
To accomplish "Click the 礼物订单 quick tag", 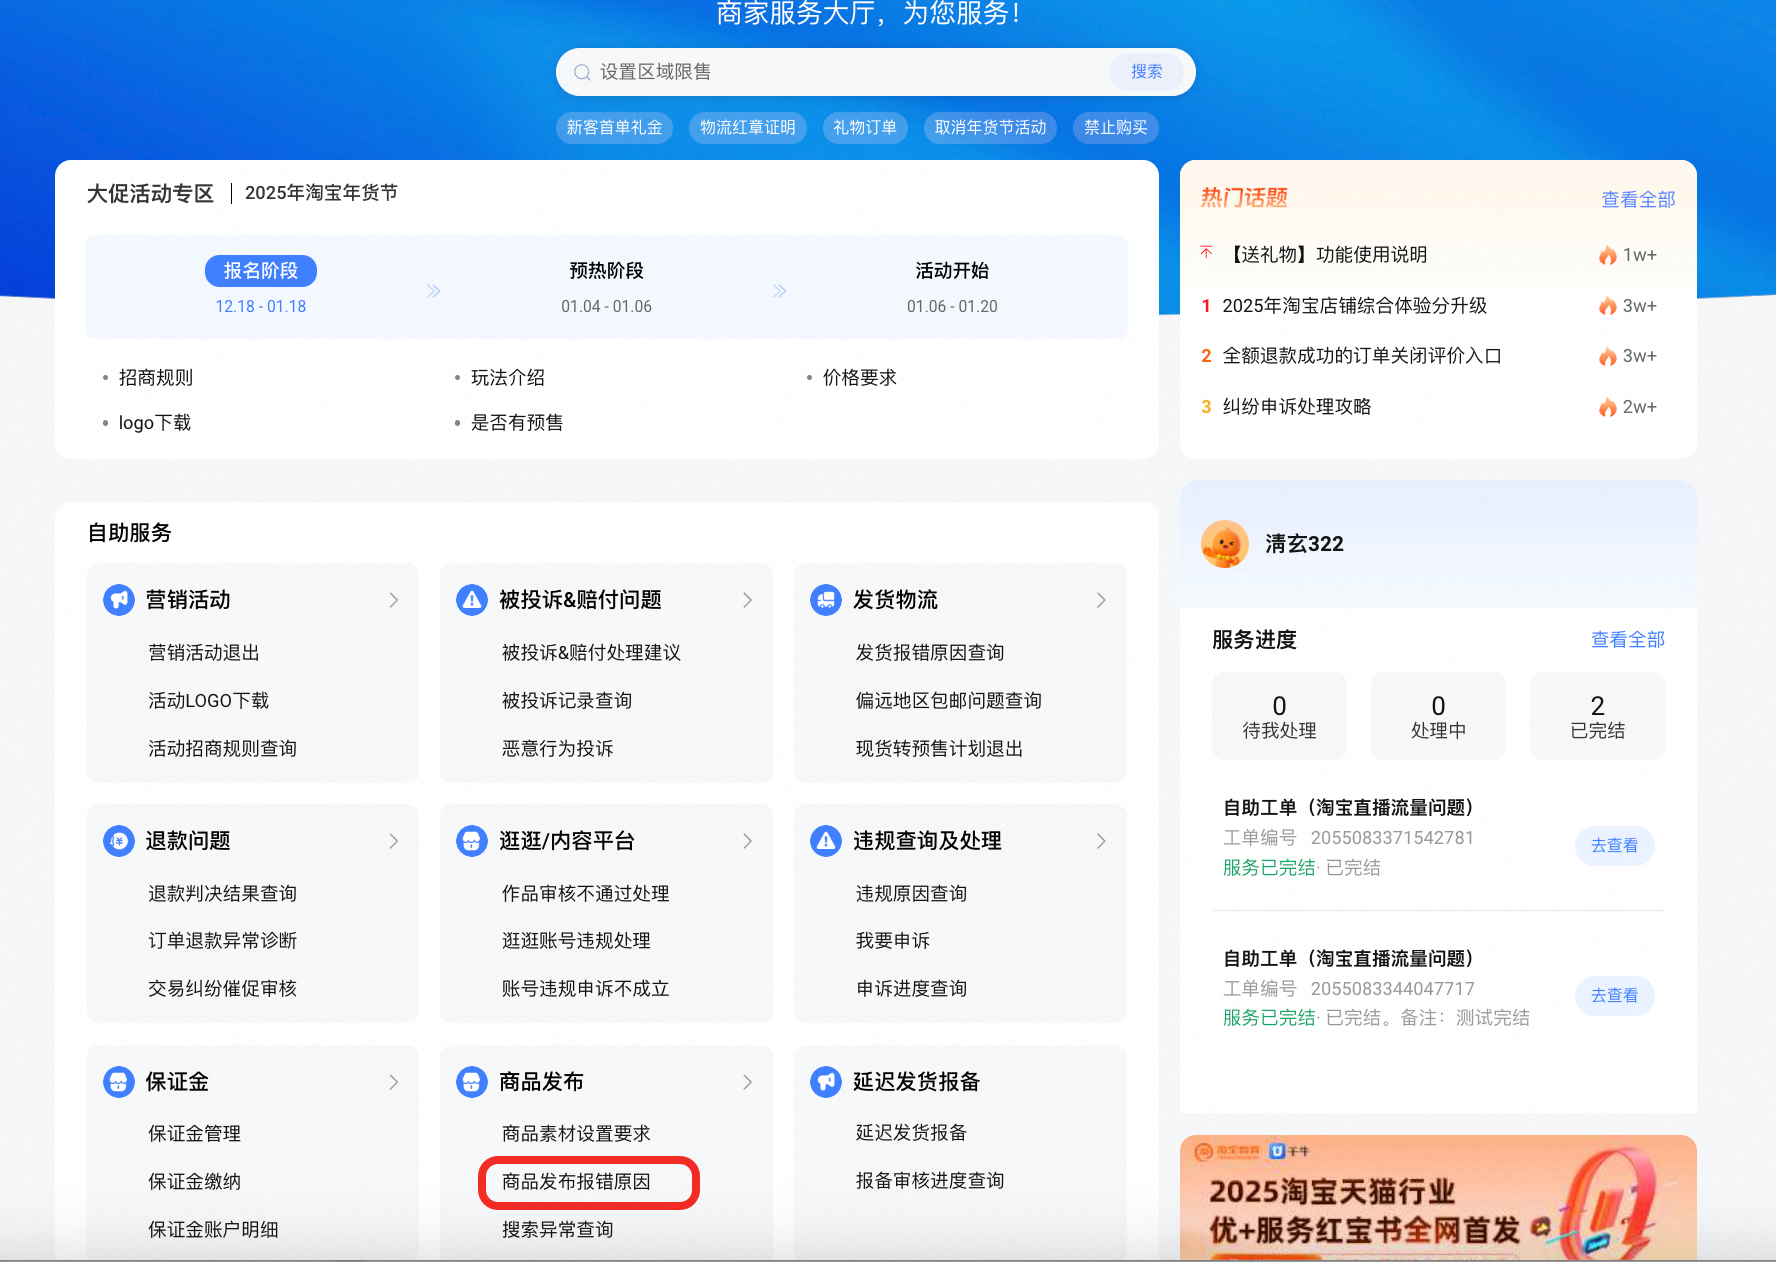I will (x=865, y=128).
